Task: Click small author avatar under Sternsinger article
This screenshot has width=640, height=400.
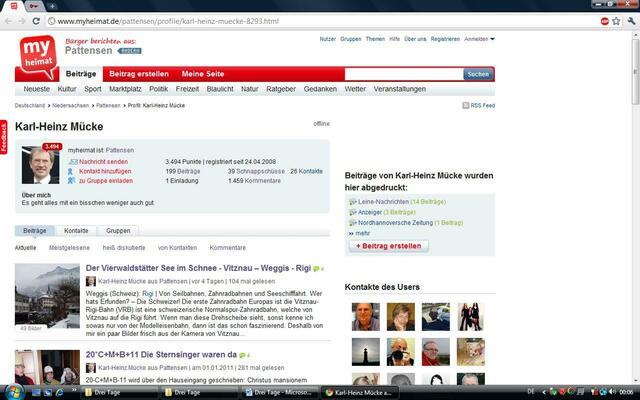Action: coord(91,367)
